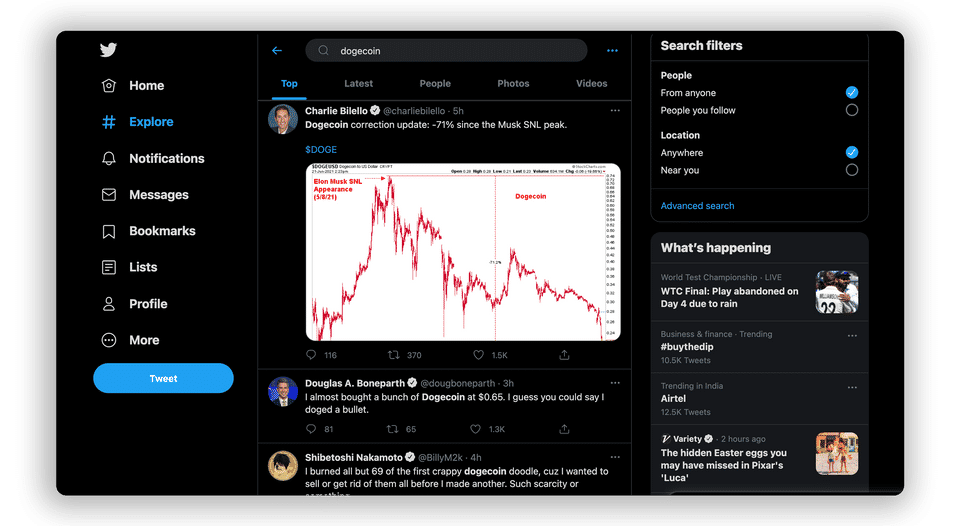The image size is (960, 526).
Task: Open the Dogecoin price chart image
Action: click(x=463, y=252)
